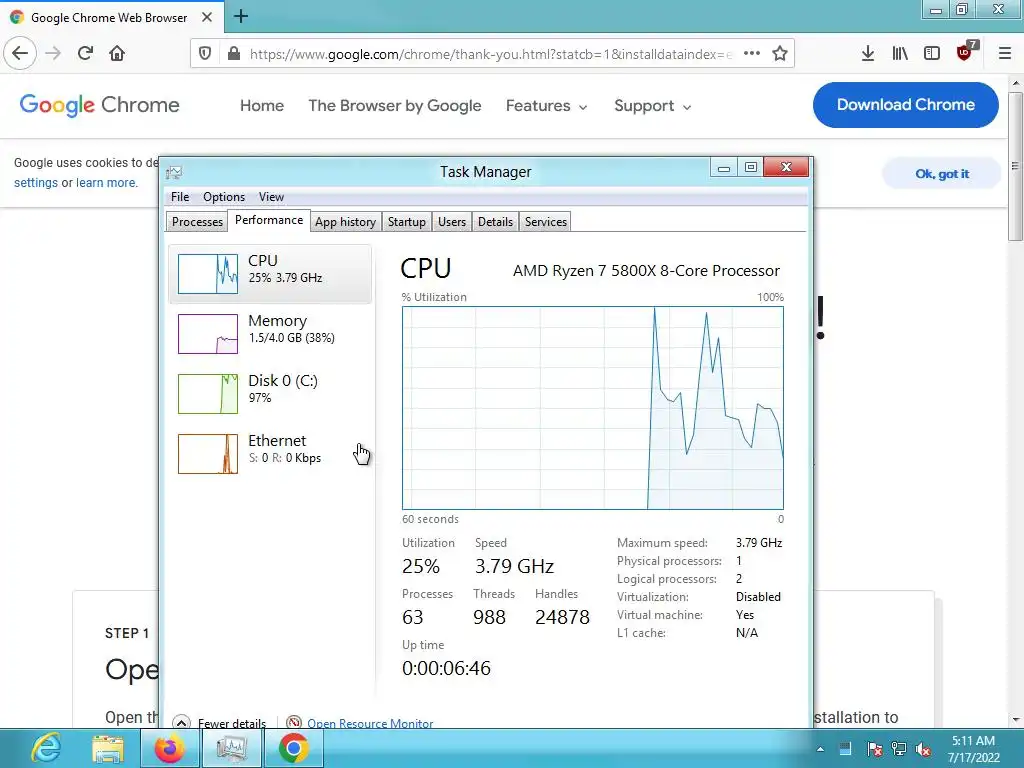Switch to Users tab
1024x768 pixels.
coord(452,222)
